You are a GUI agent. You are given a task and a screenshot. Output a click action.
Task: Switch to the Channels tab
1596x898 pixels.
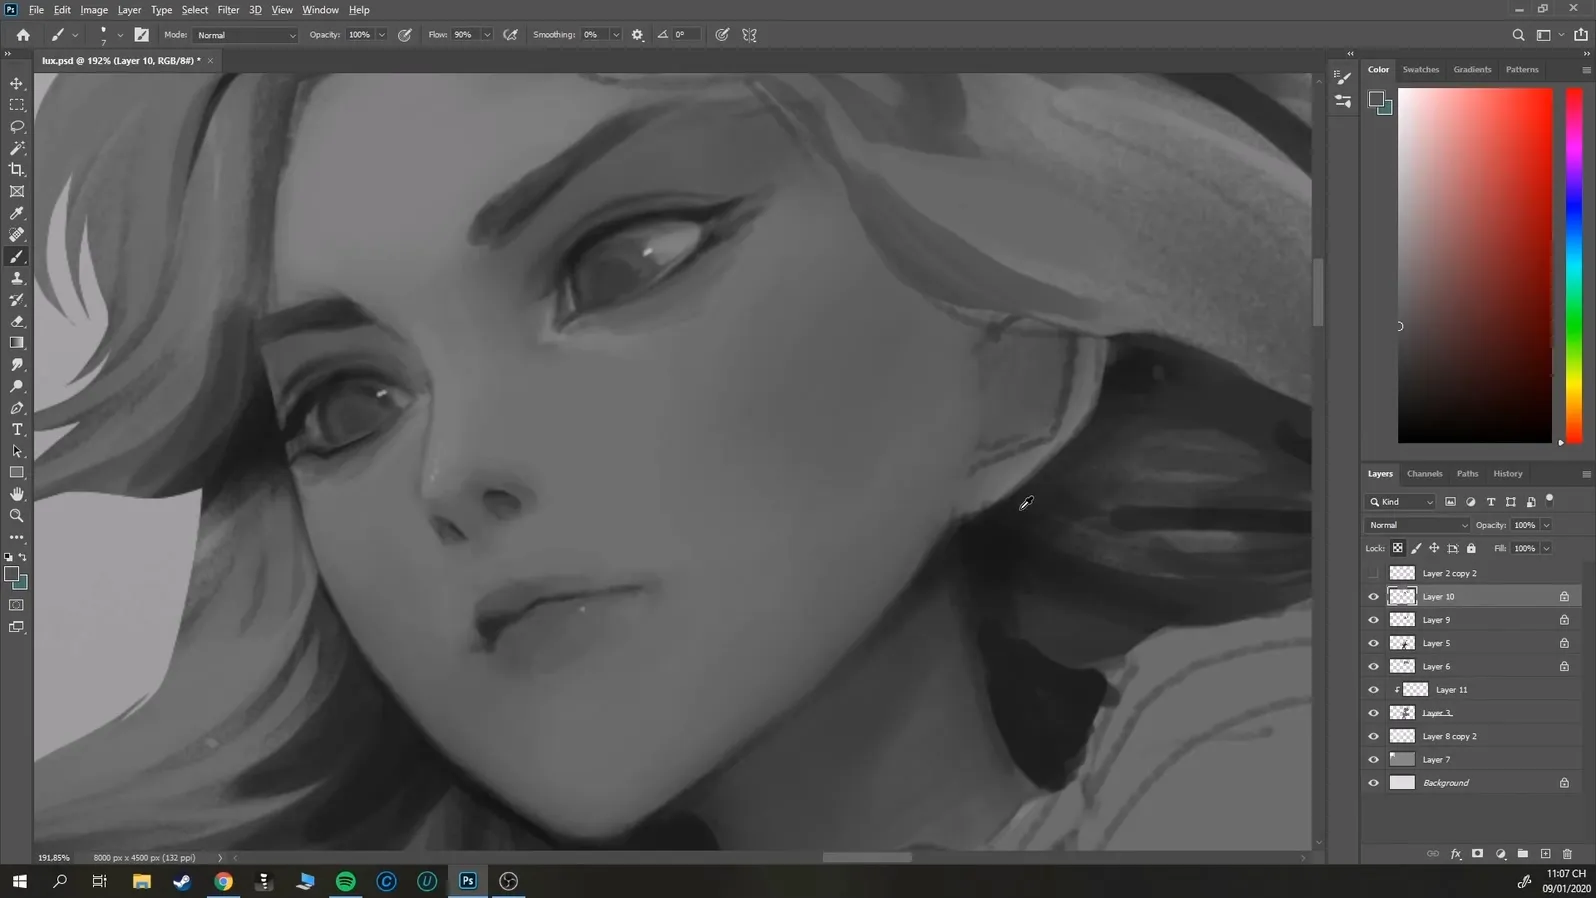[x=1424, y=474]
